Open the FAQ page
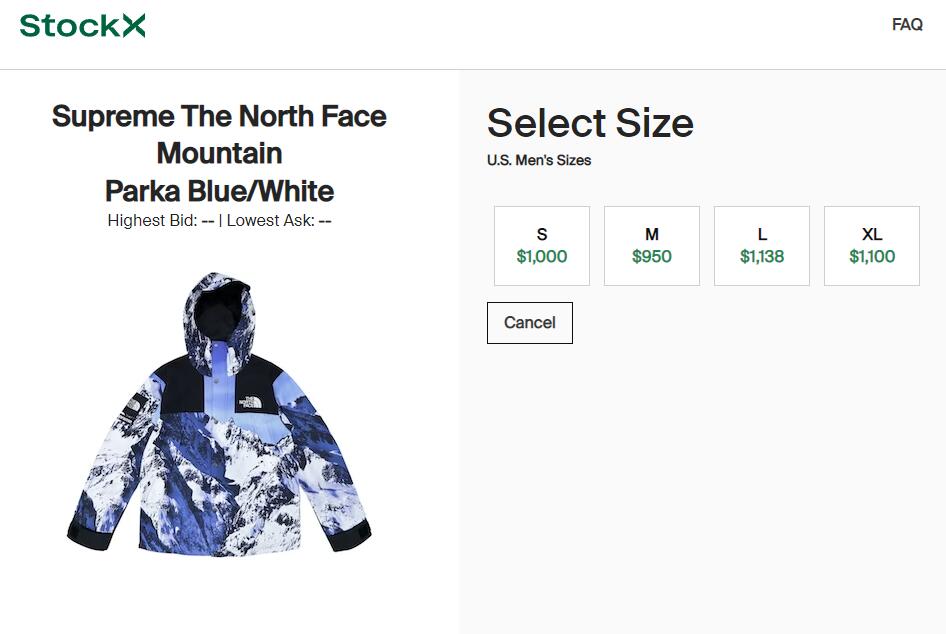946x634 pixels. [906, 25]
